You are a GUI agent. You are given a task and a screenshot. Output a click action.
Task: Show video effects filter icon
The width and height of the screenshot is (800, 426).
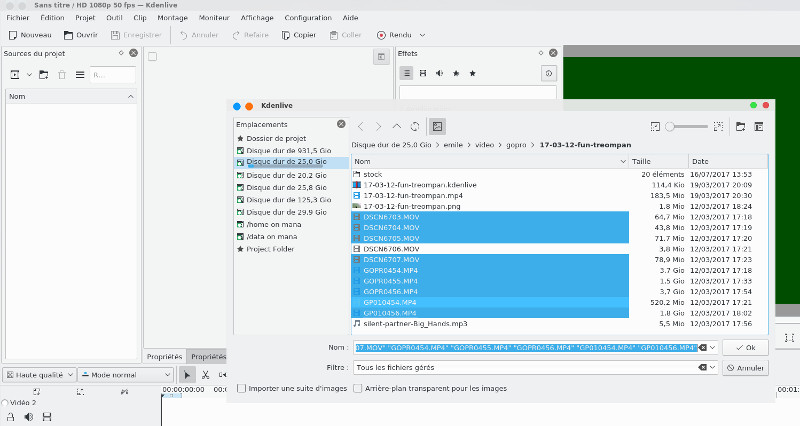[x=423, y=73]
